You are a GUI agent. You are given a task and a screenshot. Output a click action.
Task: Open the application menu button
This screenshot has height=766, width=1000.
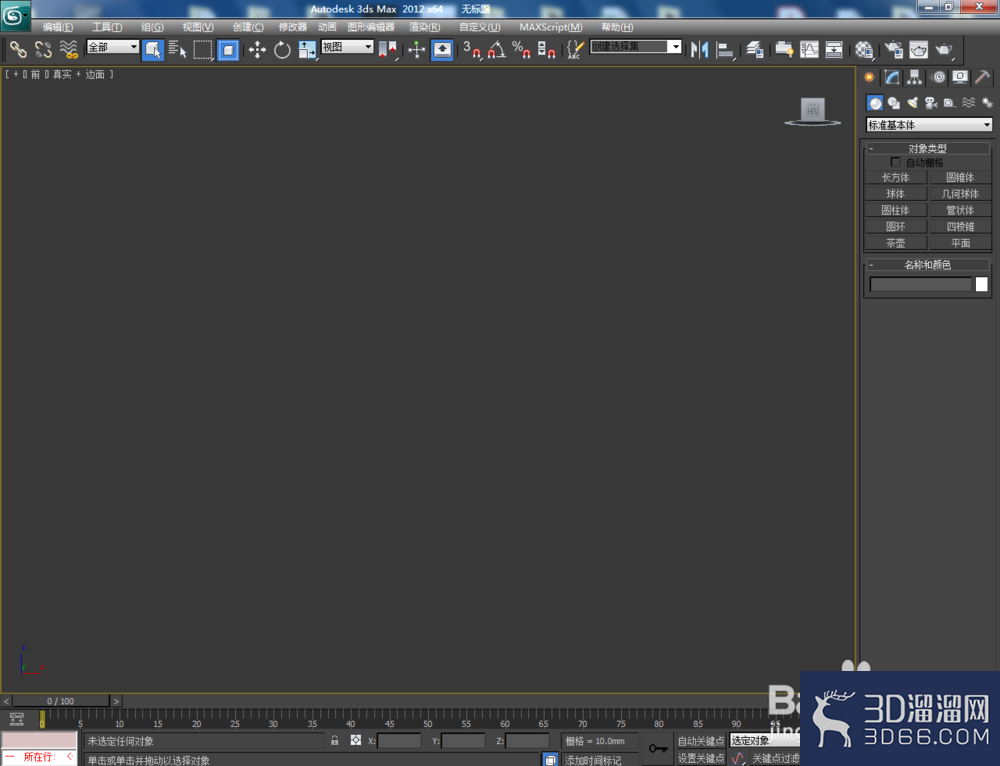point(15,15)
